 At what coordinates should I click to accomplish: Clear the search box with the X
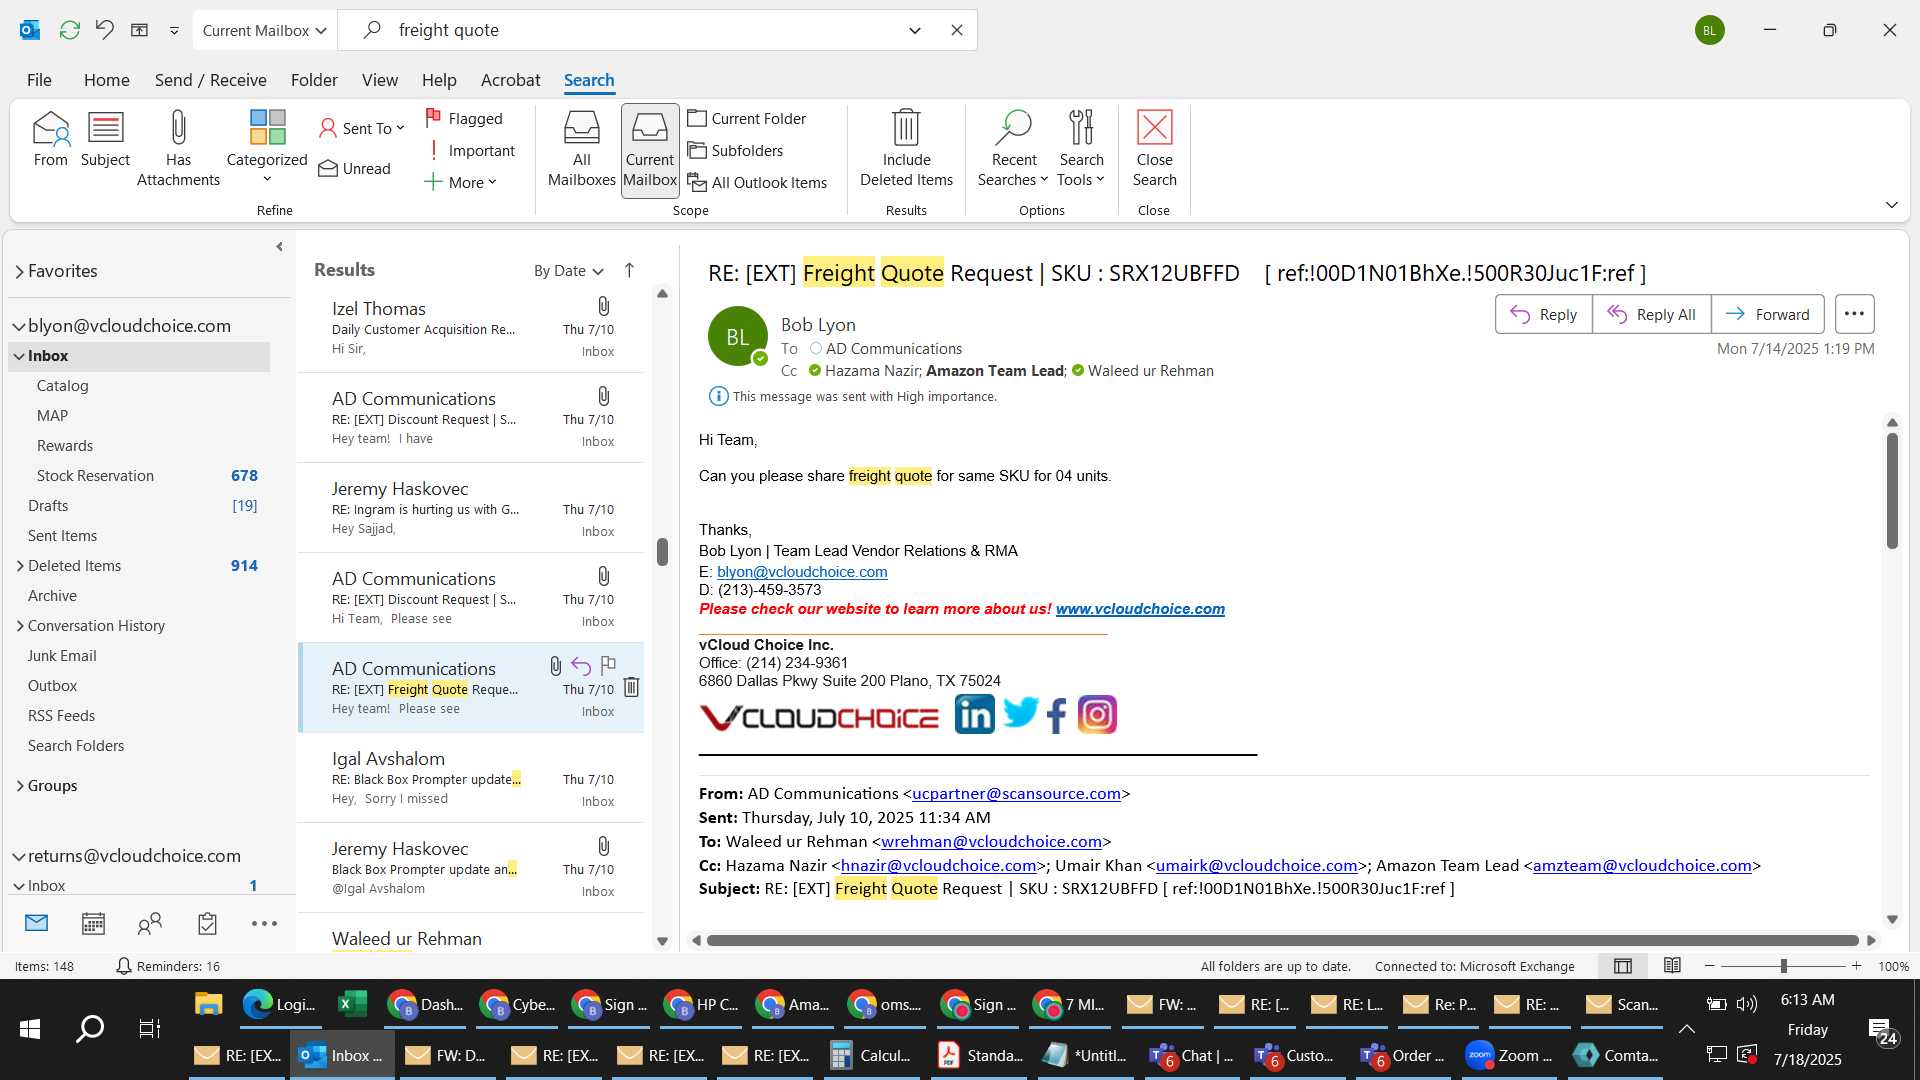(x=957, y=30)
